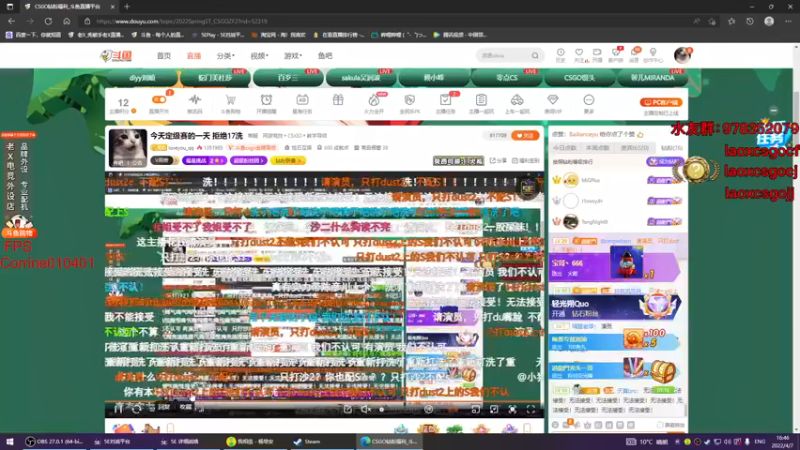800x450 pixels.
Task: Open the 首页 home menu item
Action: coord(164,56)
